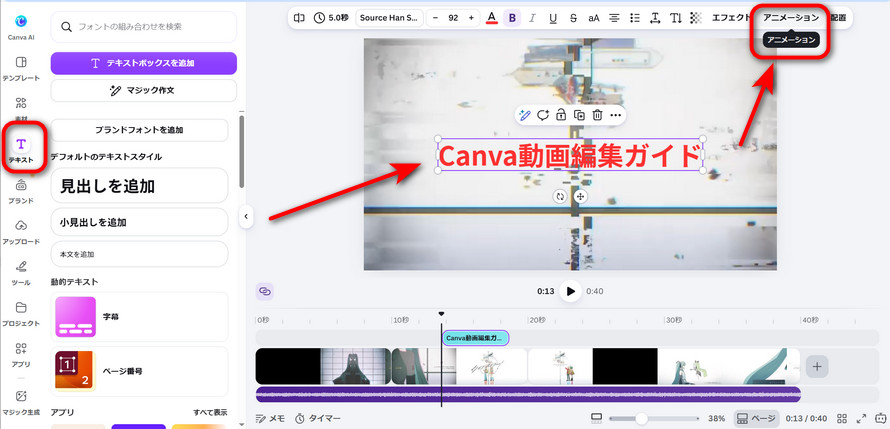Open the ツール tools panel

[x=21, y=272]
